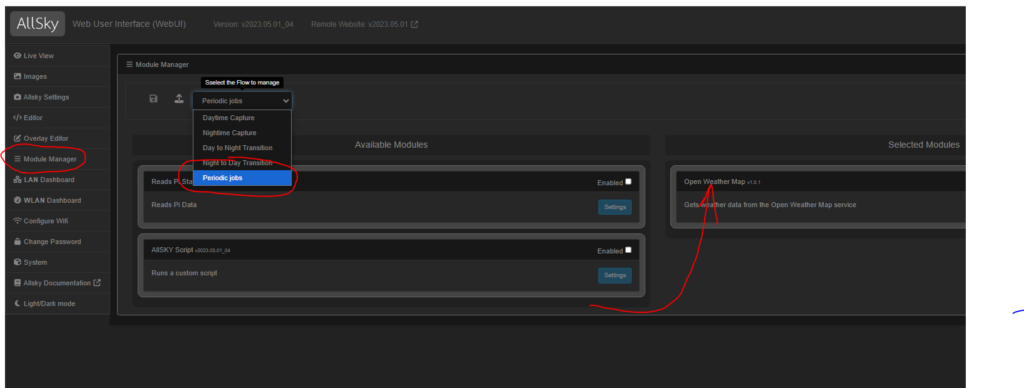1024x388 pixels.
Task: Click the Available Modules header
Action: pyautogui.click(x=391, y=144)
